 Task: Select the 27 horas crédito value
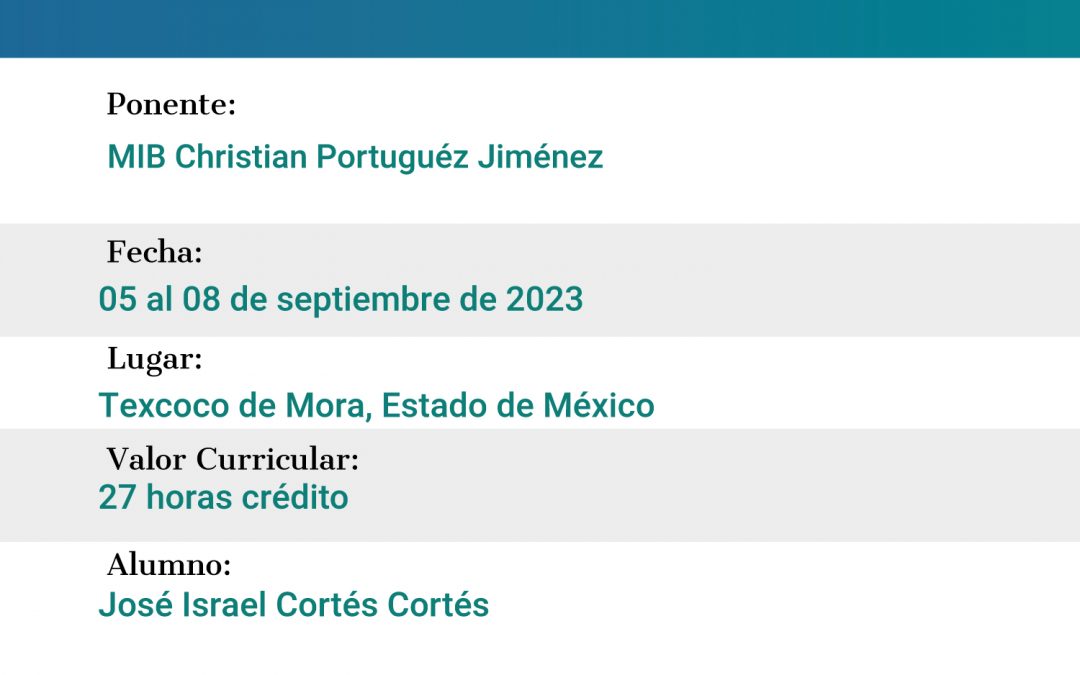(223, 497)
